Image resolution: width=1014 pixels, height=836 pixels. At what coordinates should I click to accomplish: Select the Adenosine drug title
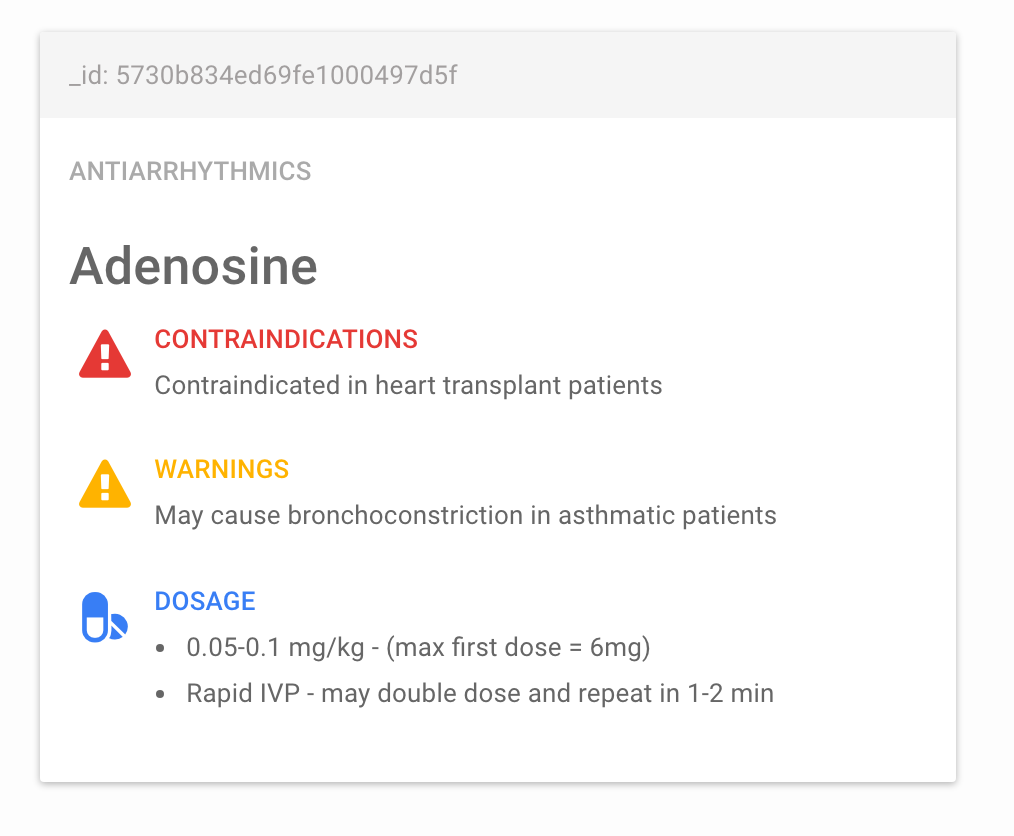tap(193, 266)
